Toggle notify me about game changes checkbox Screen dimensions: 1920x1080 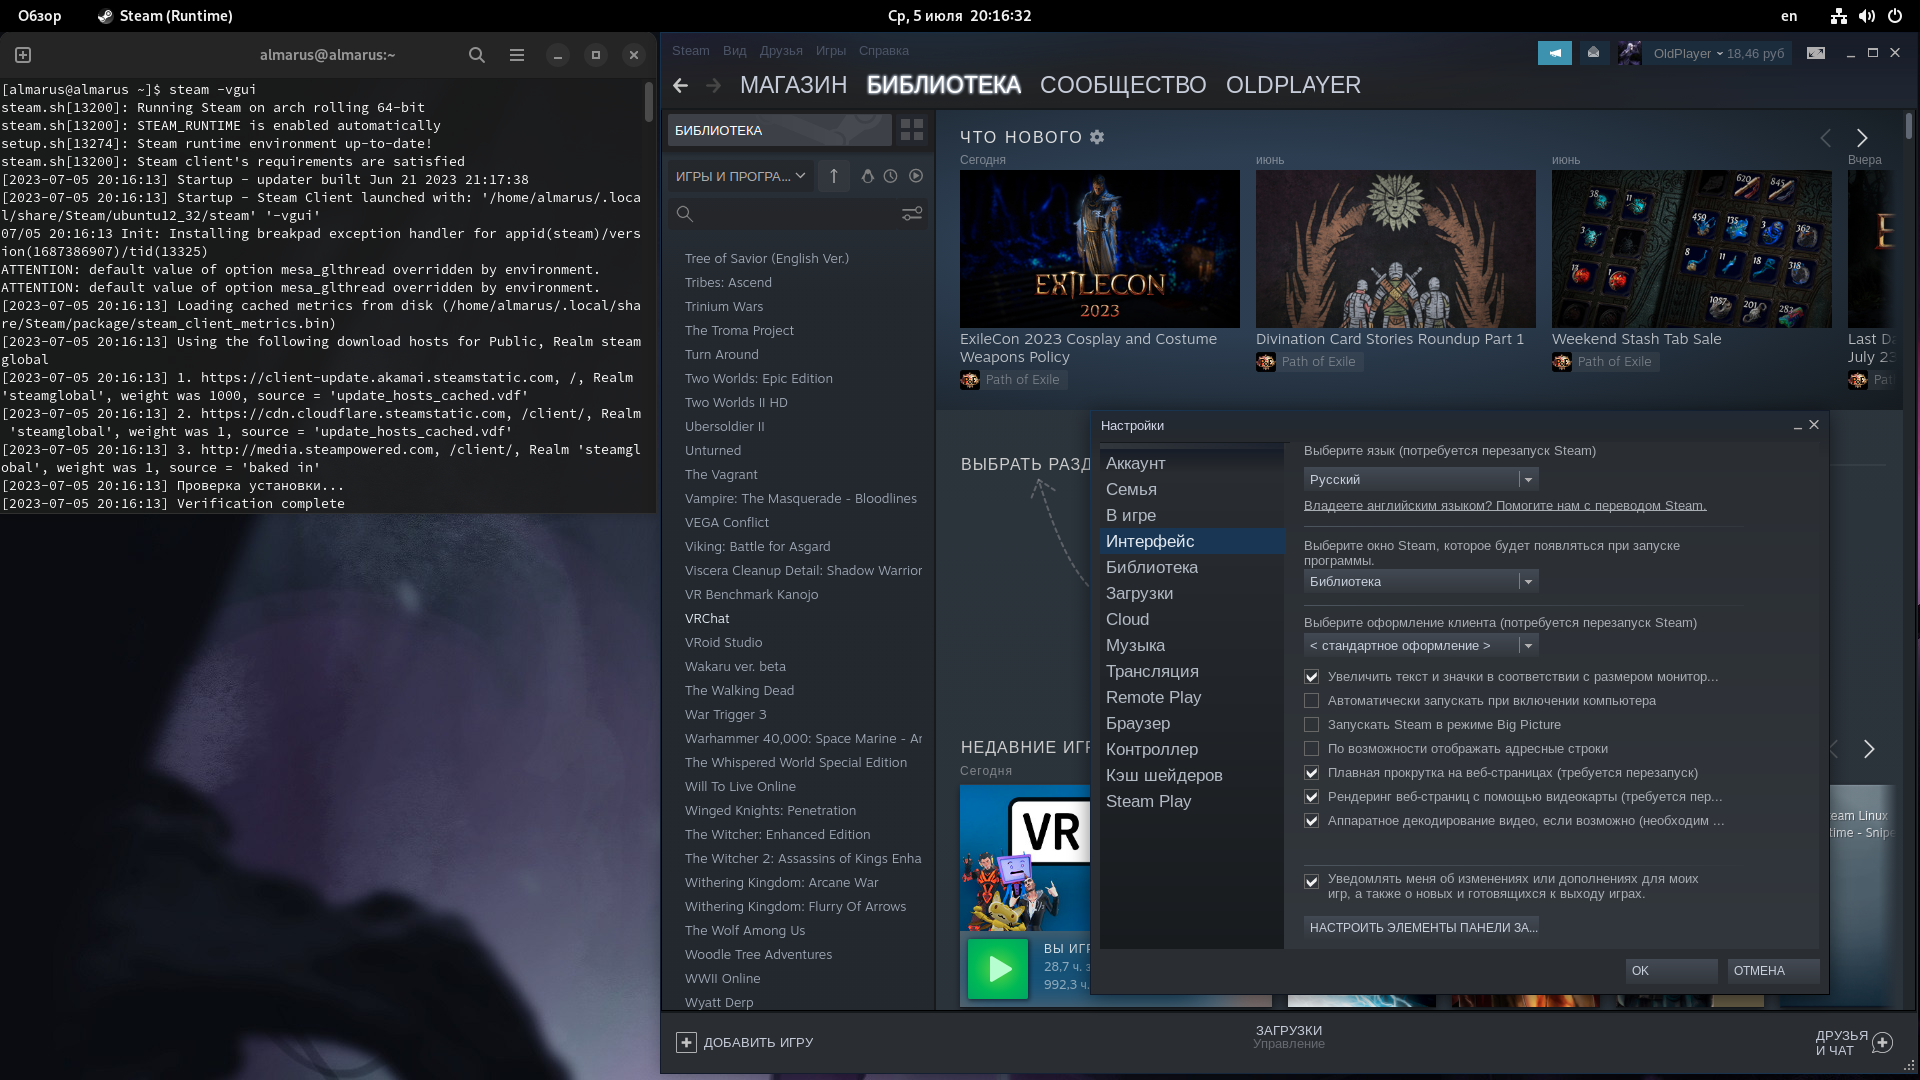click(x=1311, y=881)
